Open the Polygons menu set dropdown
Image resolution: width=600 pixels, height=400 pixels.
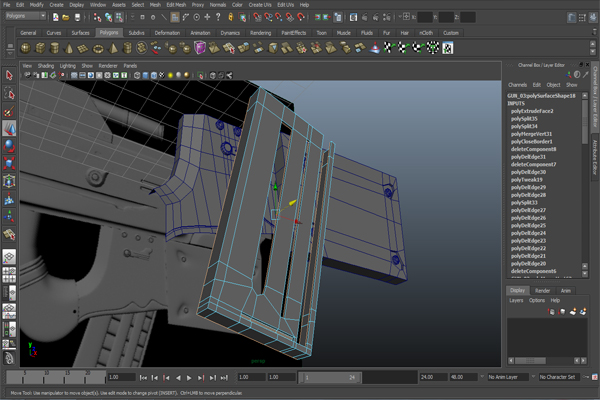tap(26, 16)
